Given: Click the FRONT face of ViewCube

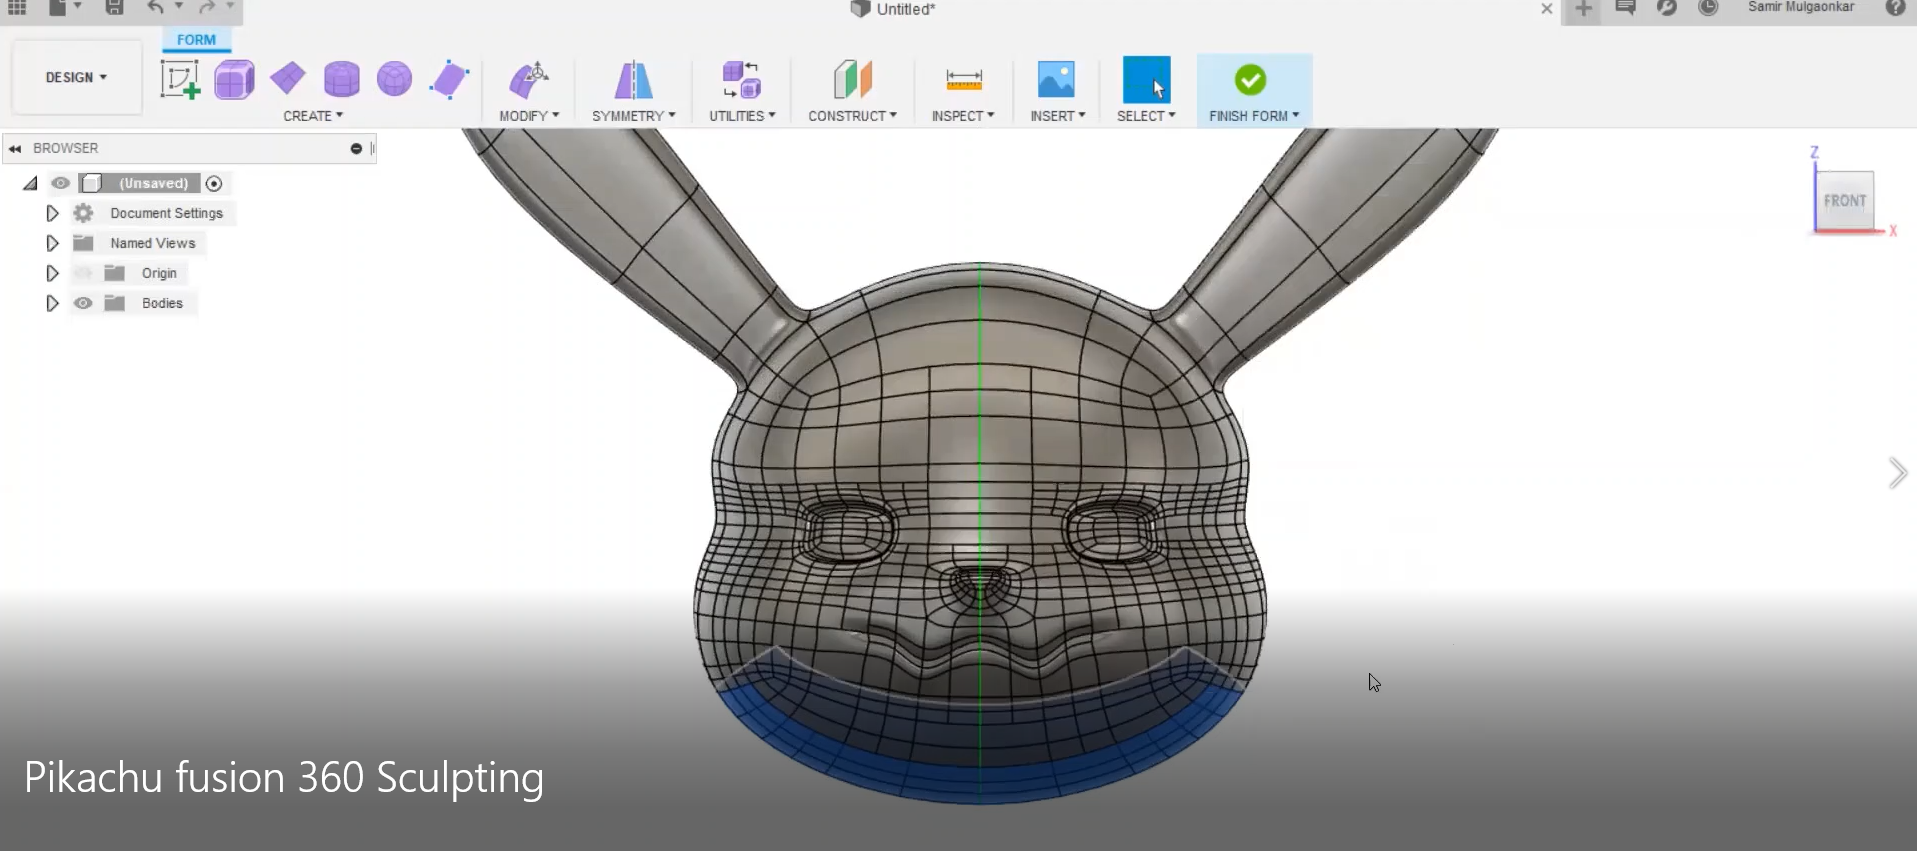Looking at the screenshot, I should [1845, 201].
